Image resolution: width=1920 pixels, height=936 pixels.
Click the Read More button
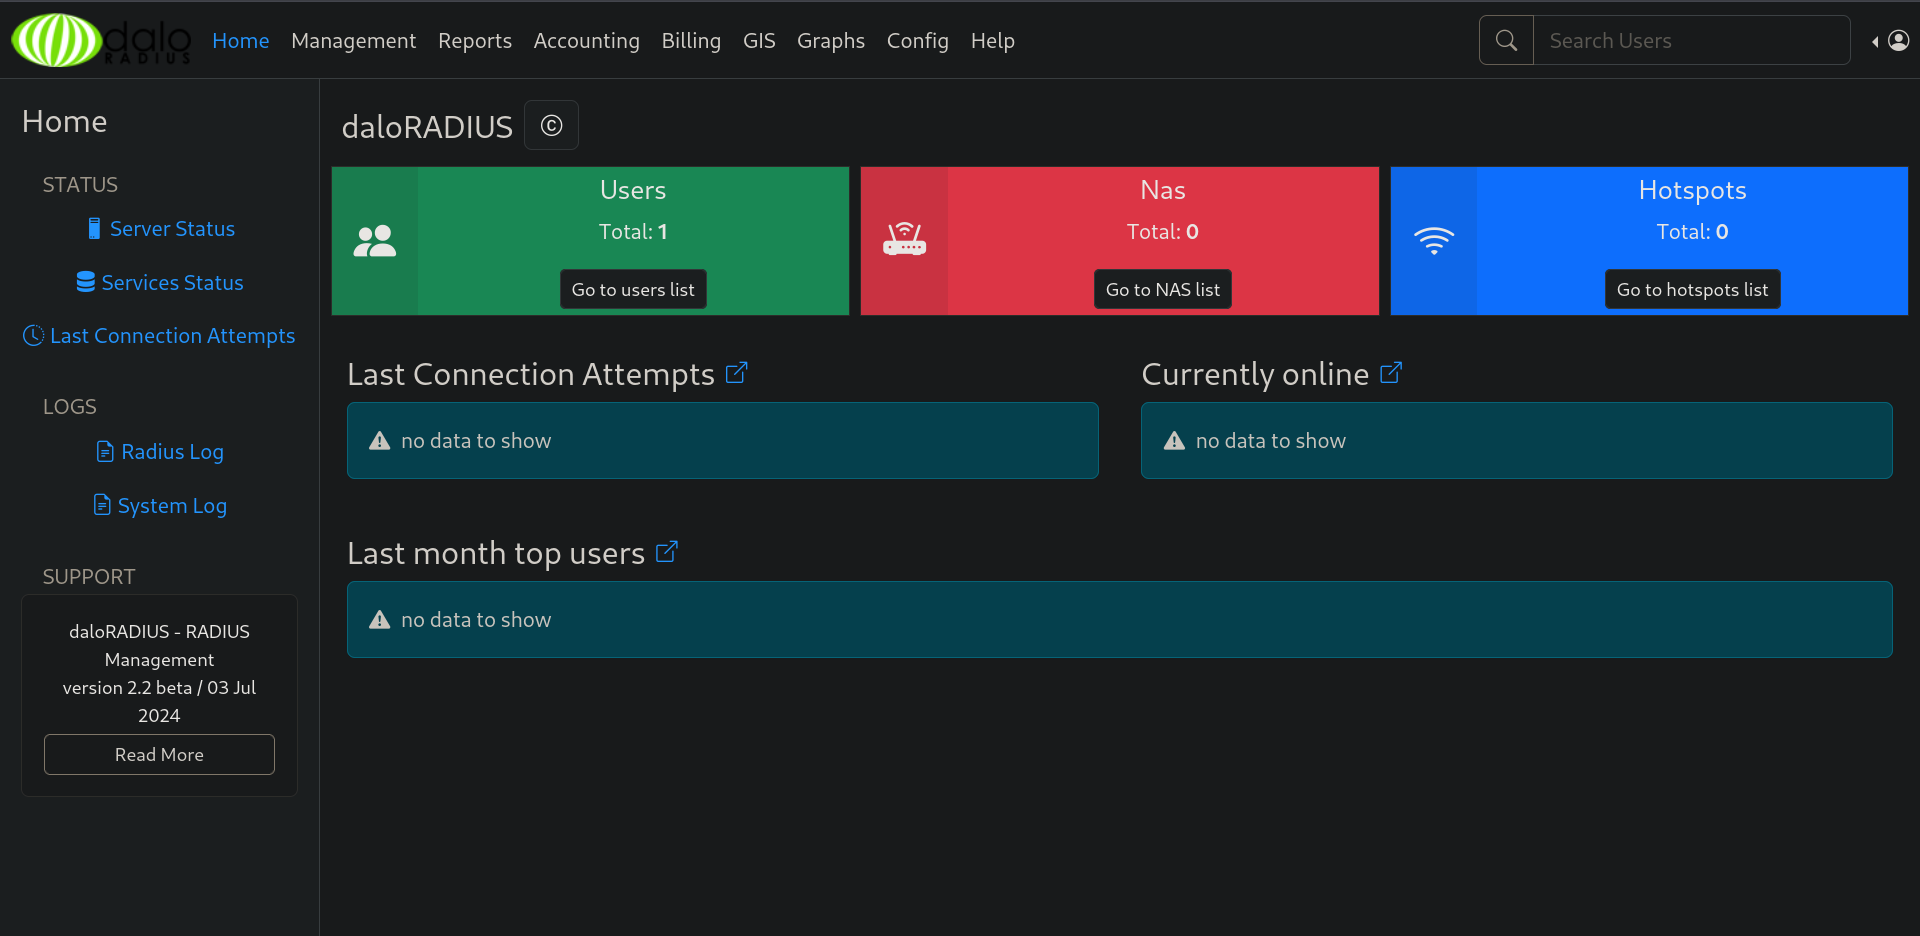click(159, 754)
